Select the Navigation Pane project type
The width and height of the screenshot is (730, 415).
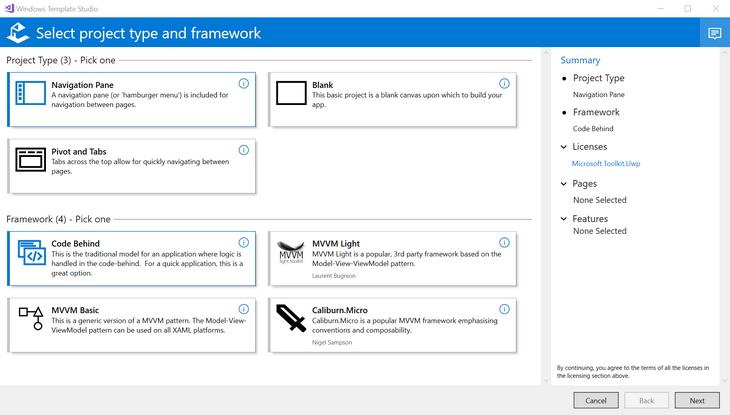click(x=132, y=99)
